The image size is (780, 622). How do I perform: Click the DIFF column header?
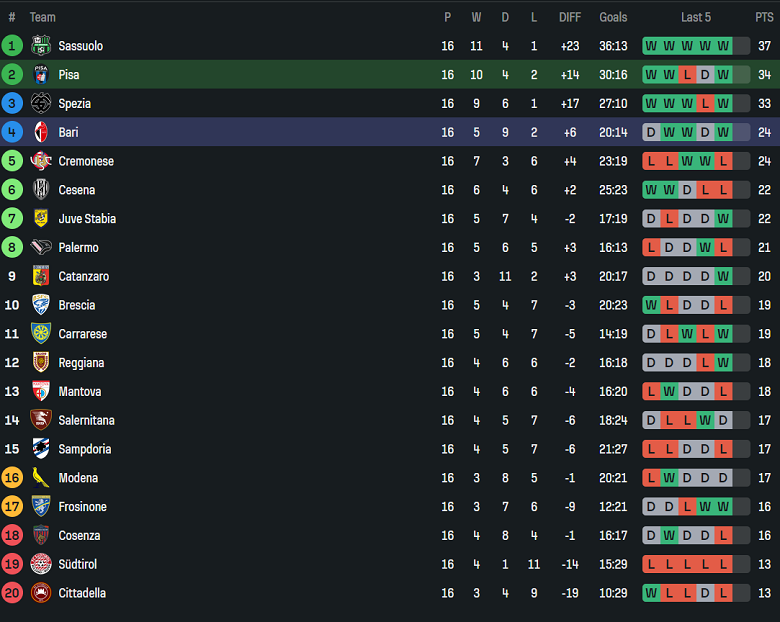[570, 17]
